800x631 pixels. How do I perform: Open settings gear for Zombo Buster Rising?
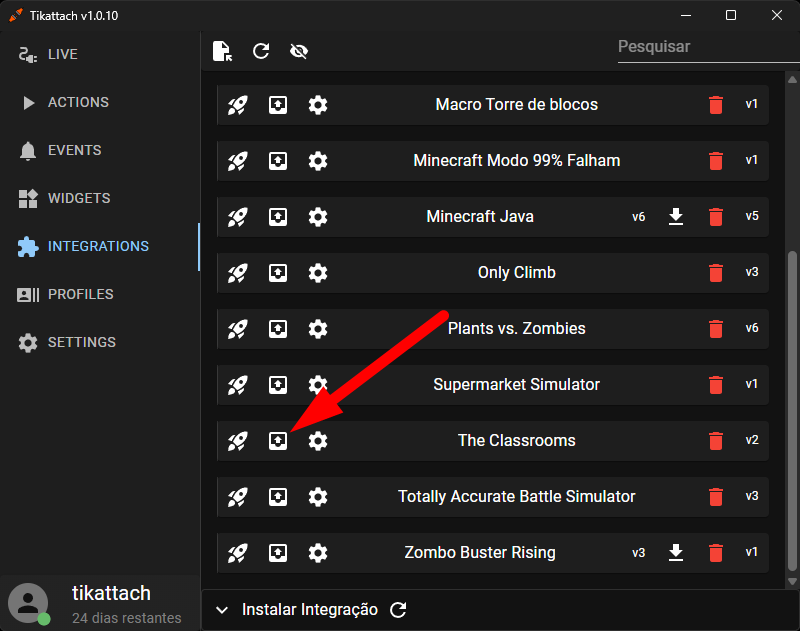pos(318,553)
